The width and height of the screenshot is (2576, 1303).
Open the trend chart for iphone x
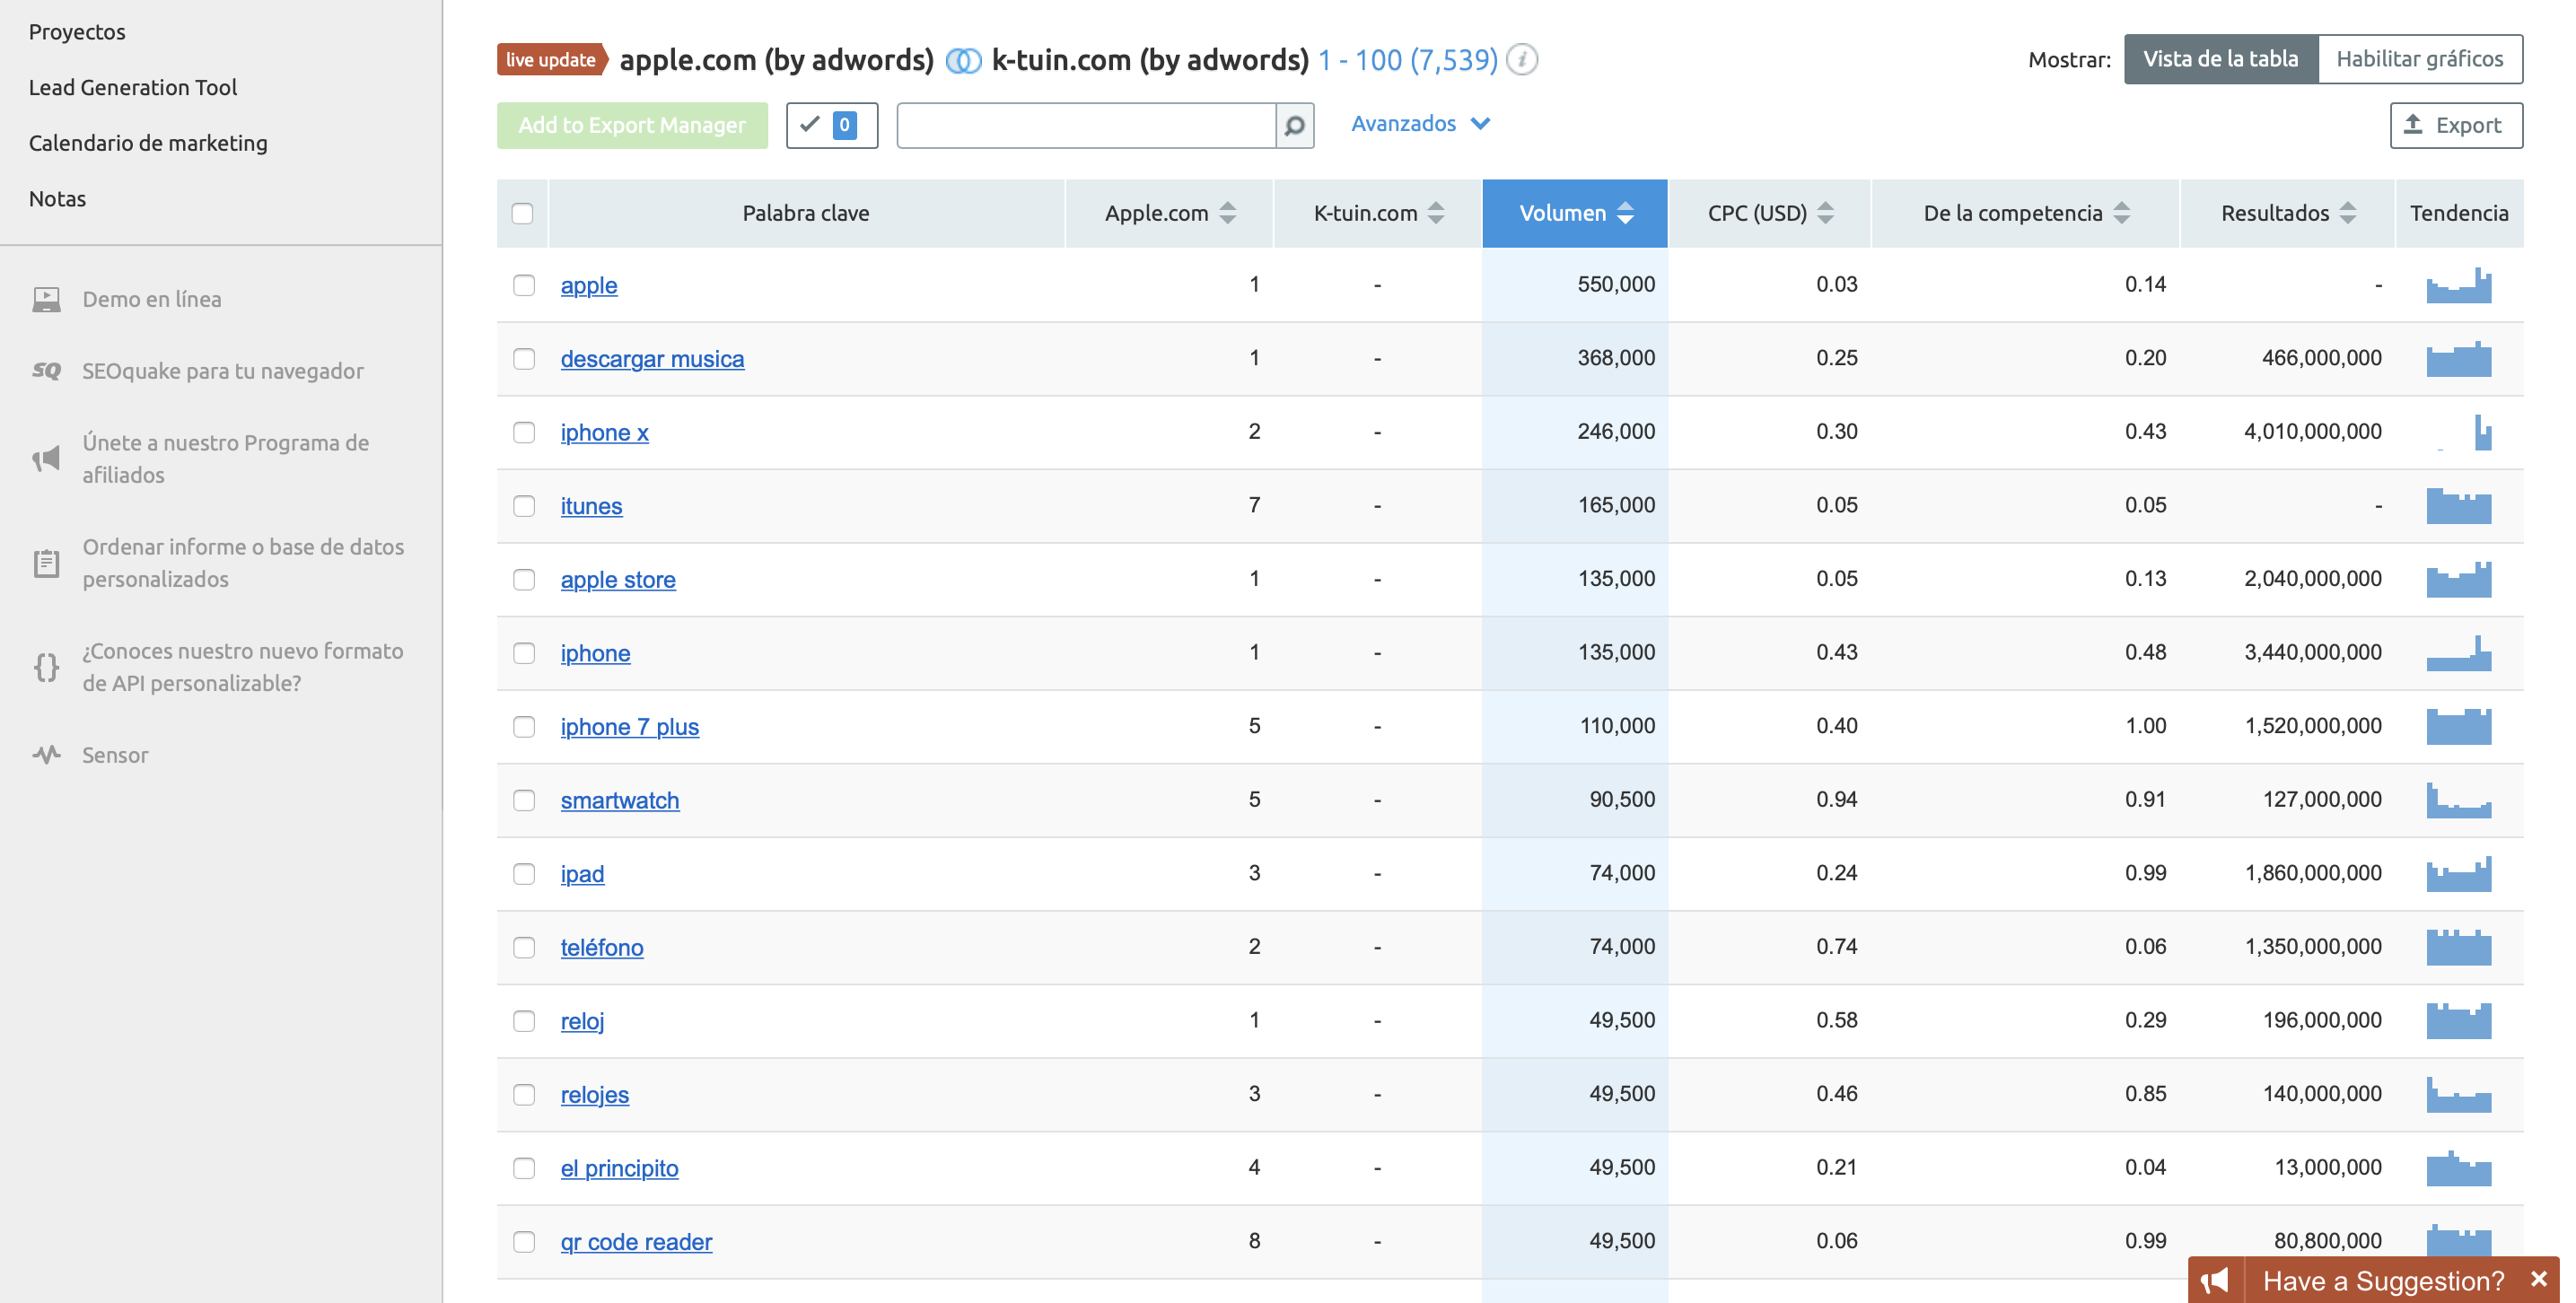pos(2458,432)
